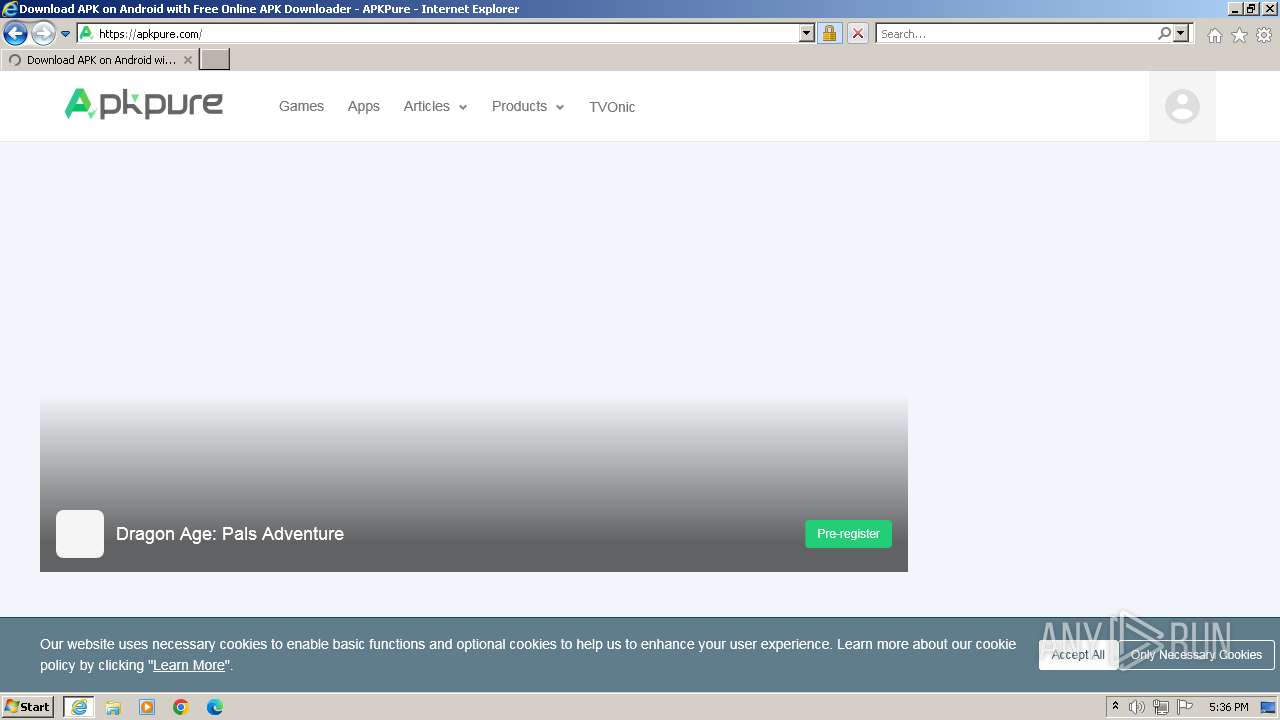Click the Internet Explorer title bar icon
Image resolution: width=1280 pixels, height=720 pixels.
click(10, 9)
